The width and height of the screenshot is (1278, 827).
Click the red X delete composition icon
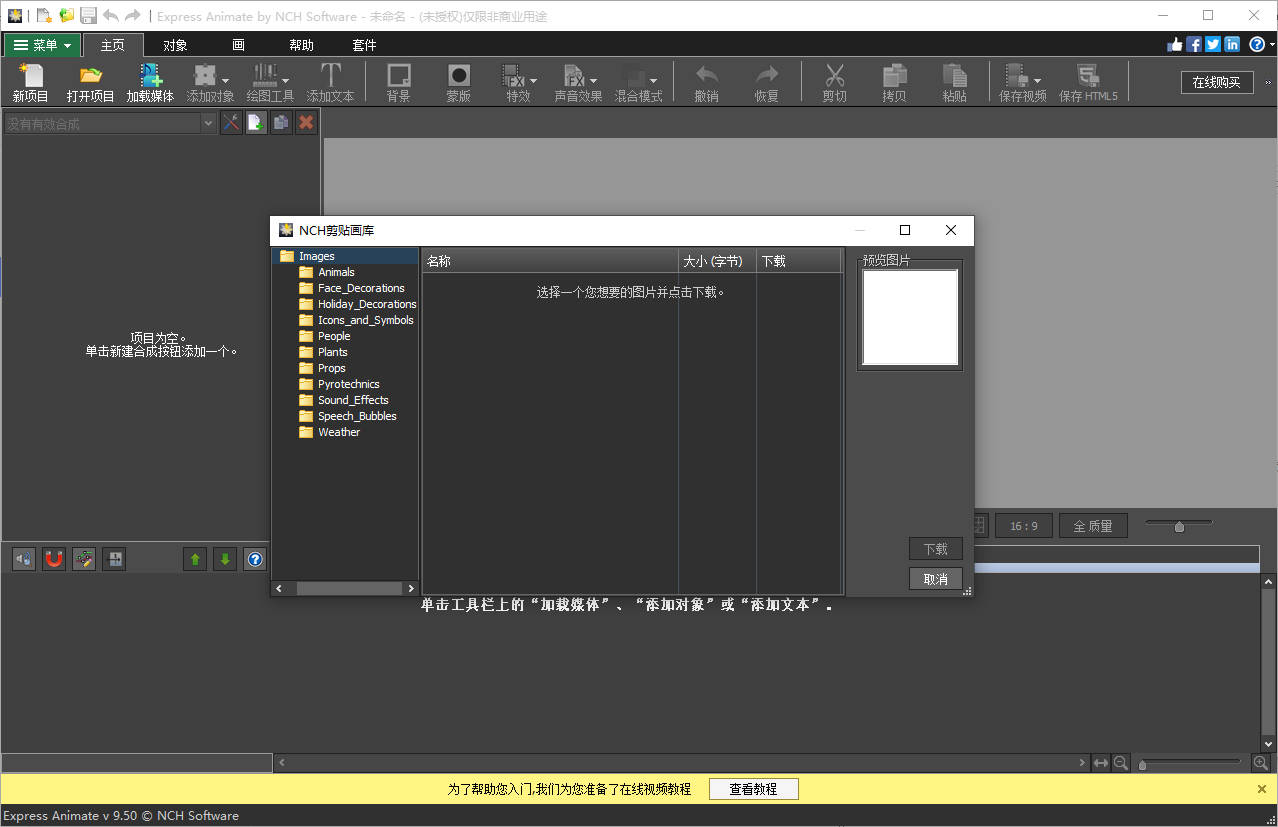[x=306, y=123]
